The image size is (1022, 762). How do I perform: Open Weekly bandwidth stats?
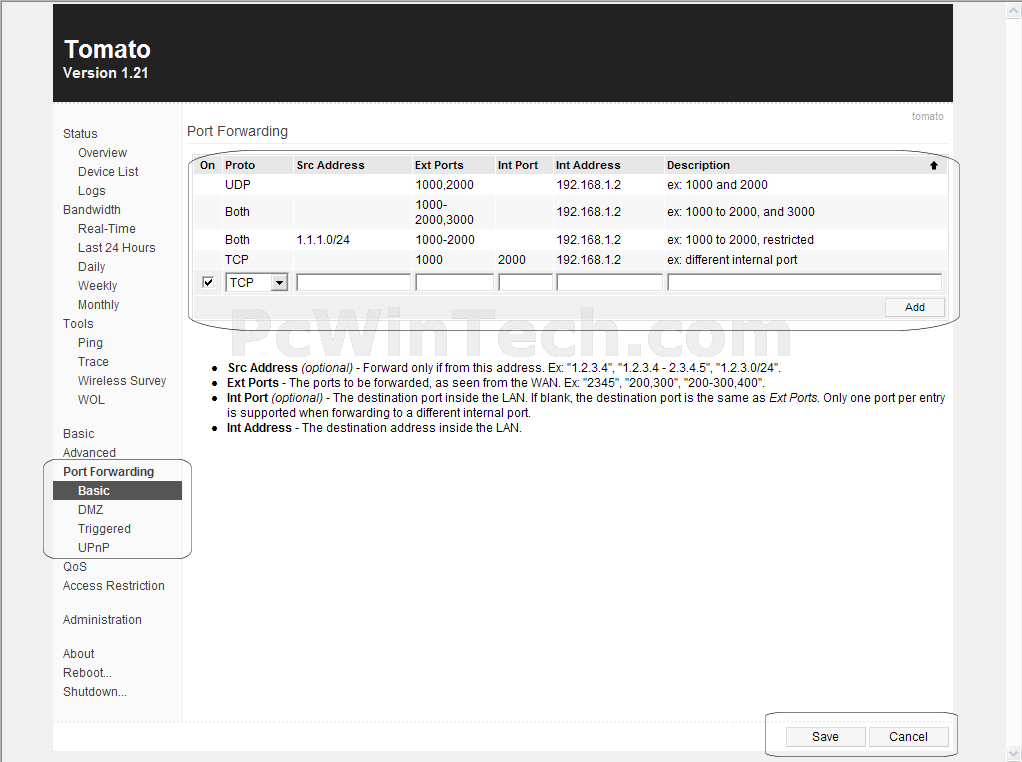click(x=98, y=286)
